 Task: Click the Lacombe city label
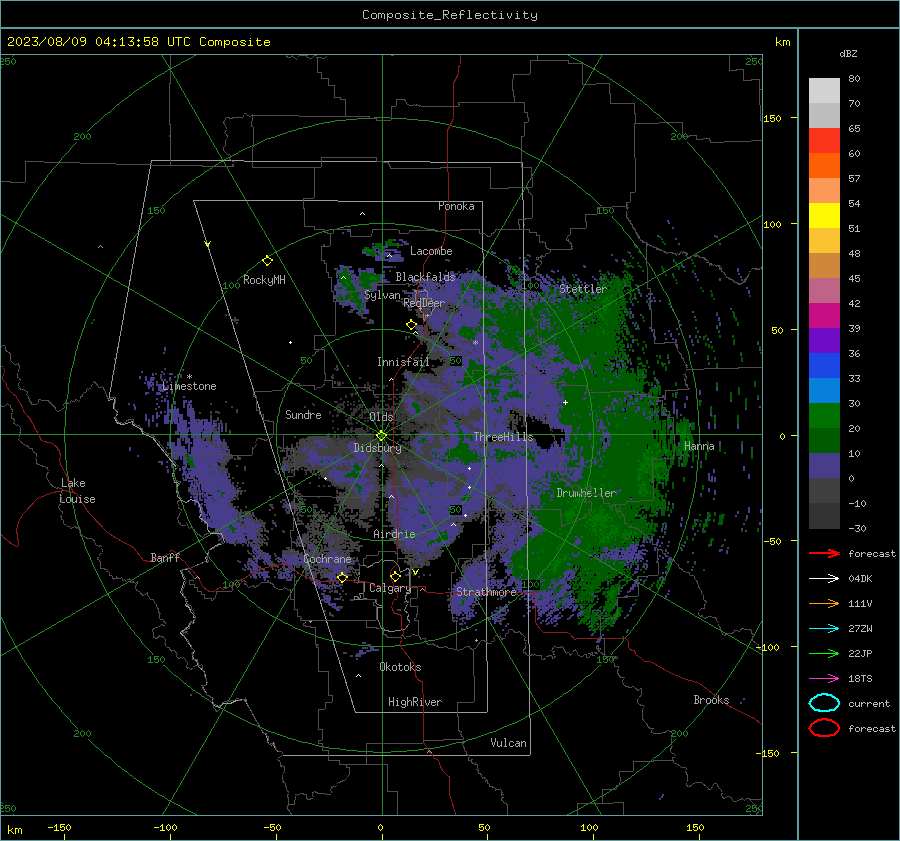pos(431,251)
